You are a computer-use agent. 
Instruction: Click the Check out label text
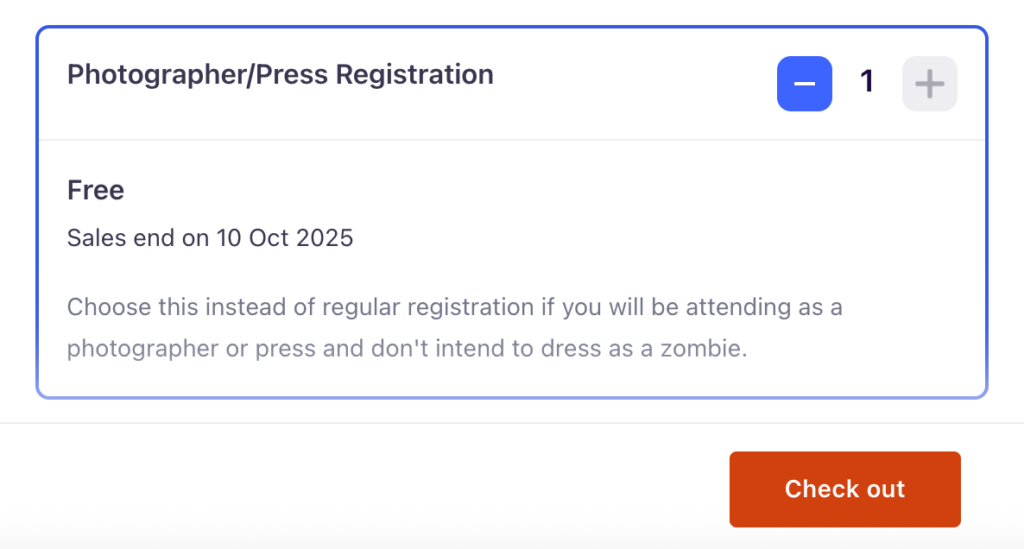click(844, 489)
